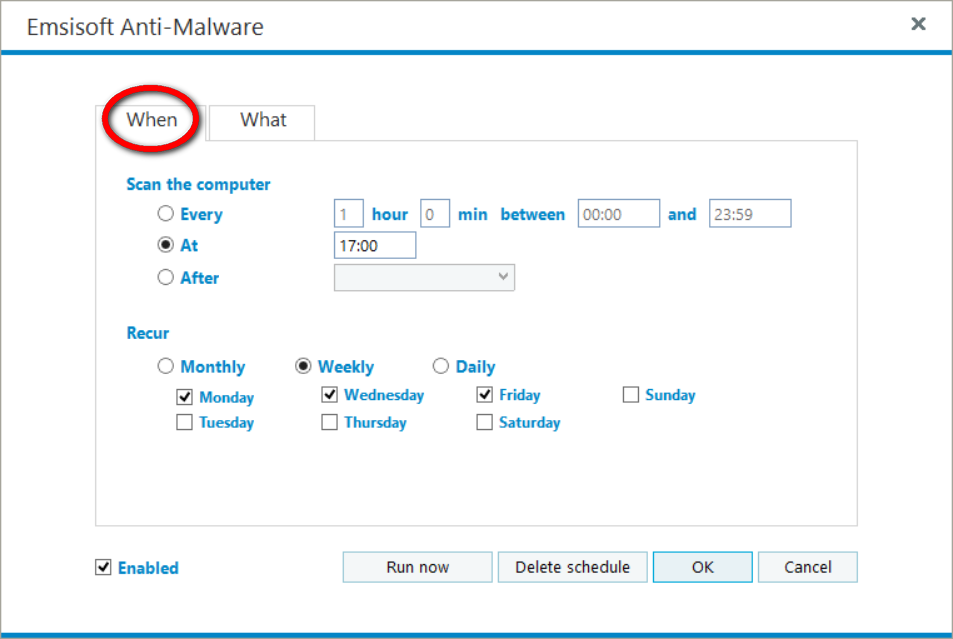
Task: Check the Saturday checkbox
Action: pyautogui.click(x=484, y=422)
